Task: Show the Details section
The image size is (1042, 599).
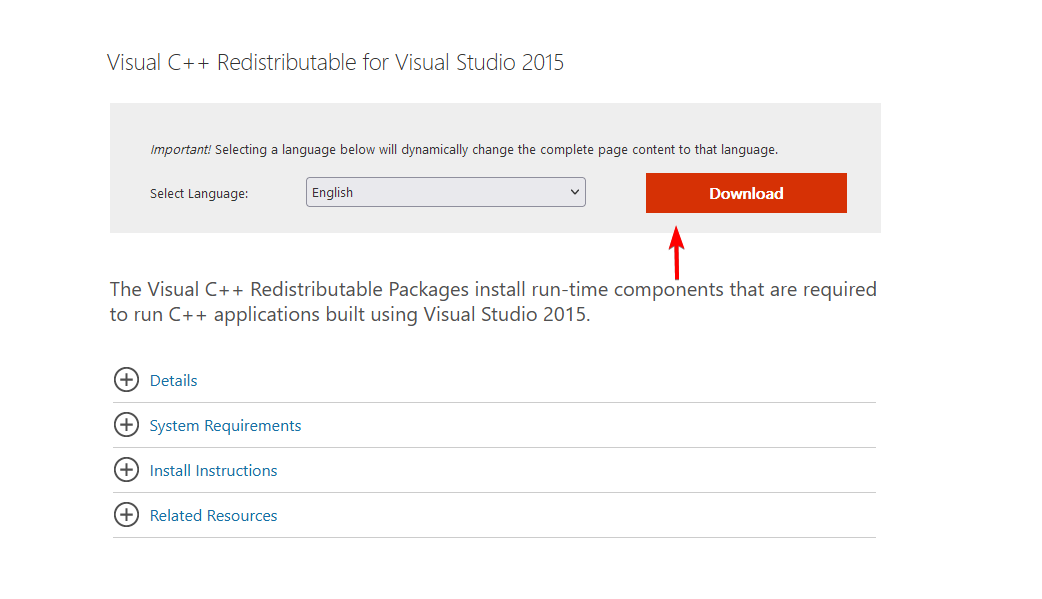Action: 173,380
